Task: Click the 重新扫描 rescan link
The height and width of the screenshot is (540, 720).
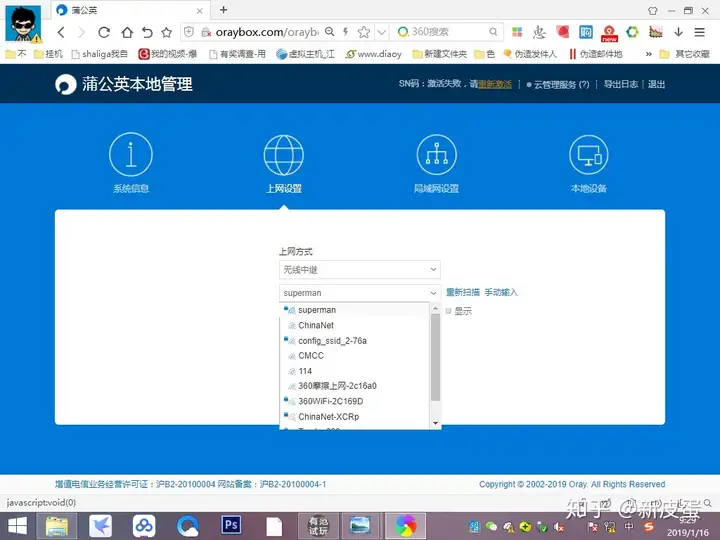Action: pos(462,292)
